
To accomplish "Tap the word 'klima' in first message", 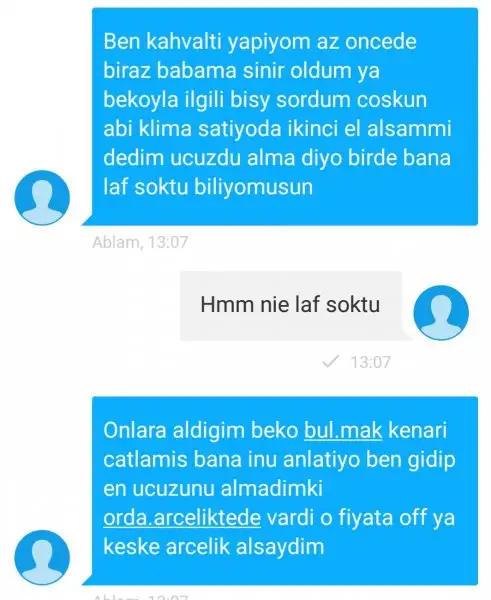I will [165, 129].
